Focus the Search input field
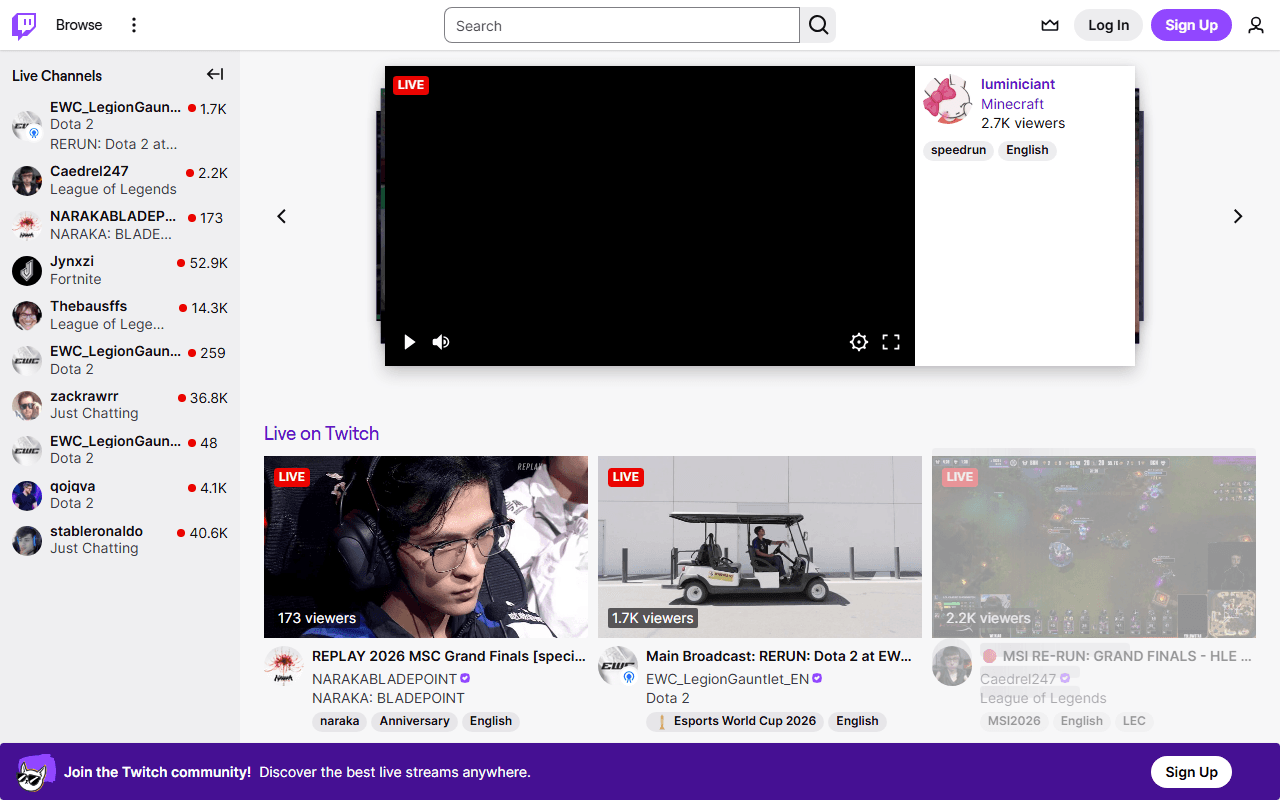This screenshot has width=1280, height=800. pos(622,26)
